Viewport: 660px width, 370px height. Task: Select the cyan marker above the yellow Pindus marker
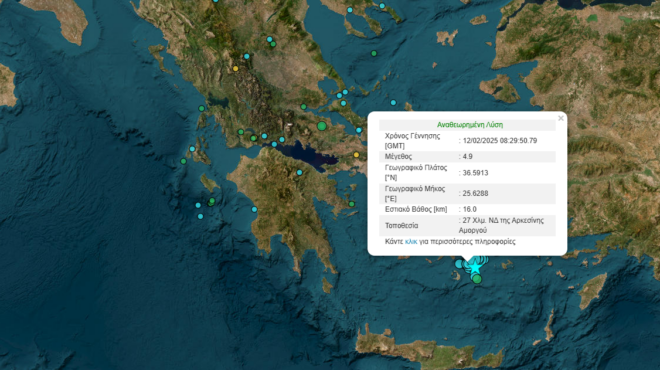click(247, 56)
